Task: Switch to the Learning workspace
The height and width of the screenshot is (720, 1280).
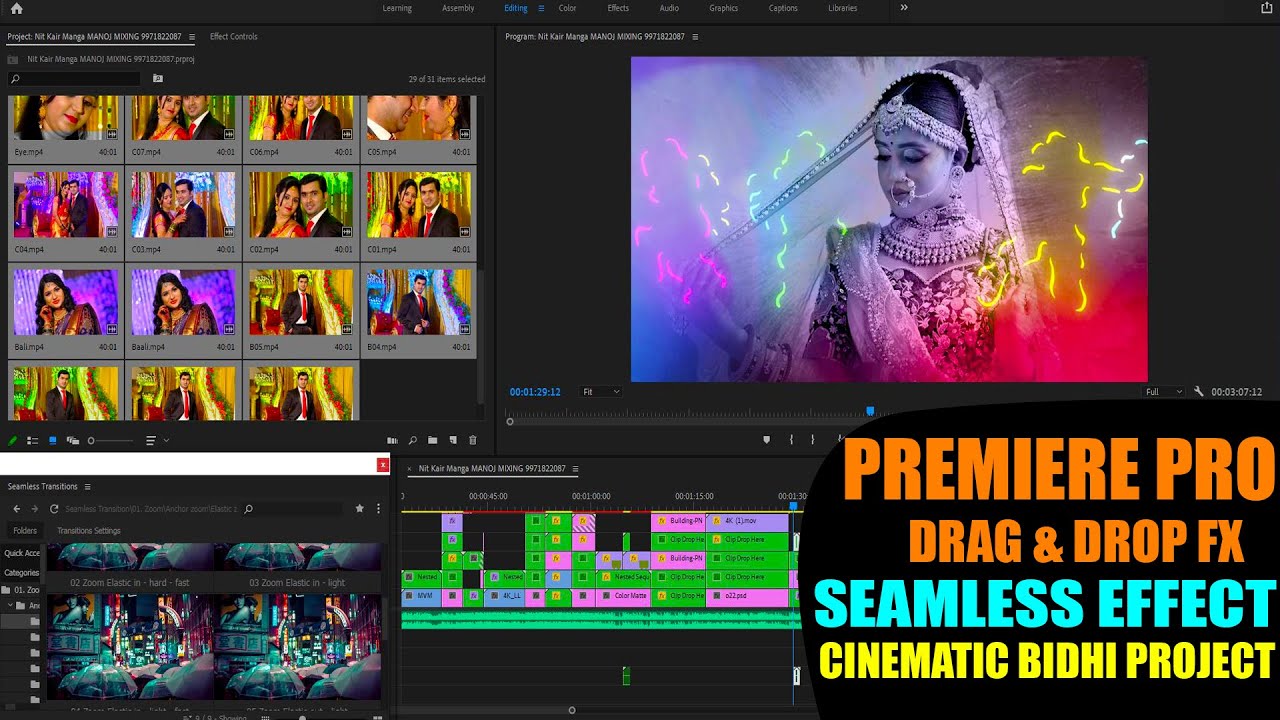Action: (397, 8)
